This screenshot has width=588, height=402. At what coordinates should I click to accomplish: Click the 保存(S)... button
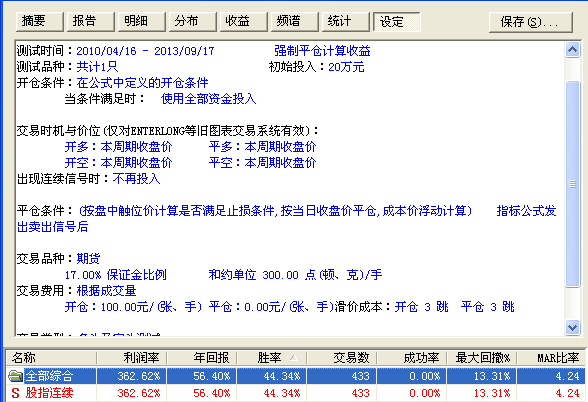coord(531,22)
